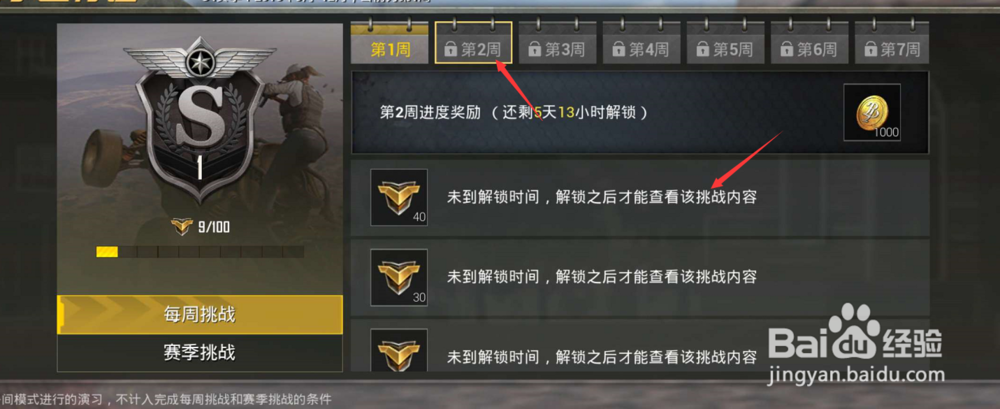Click the gold coin 1000 reward icon
This screenshot has height=409, width=1000.
872,112
